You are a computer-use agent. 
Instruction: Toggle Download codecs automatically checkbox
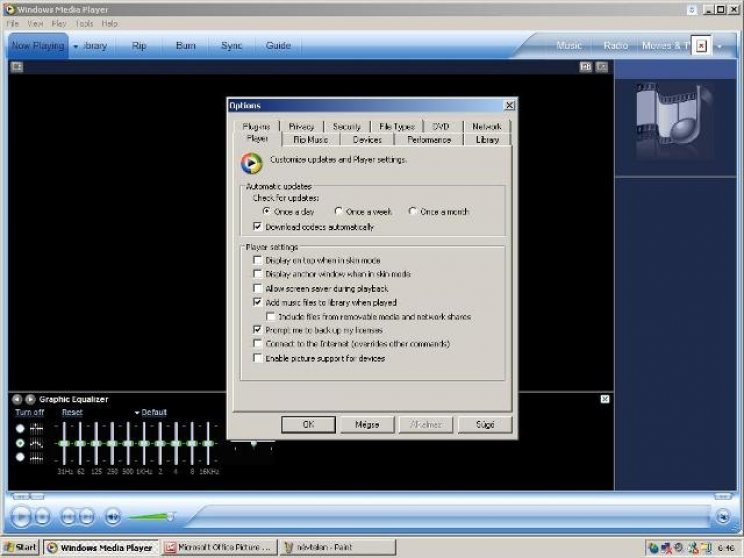(258, 226)
